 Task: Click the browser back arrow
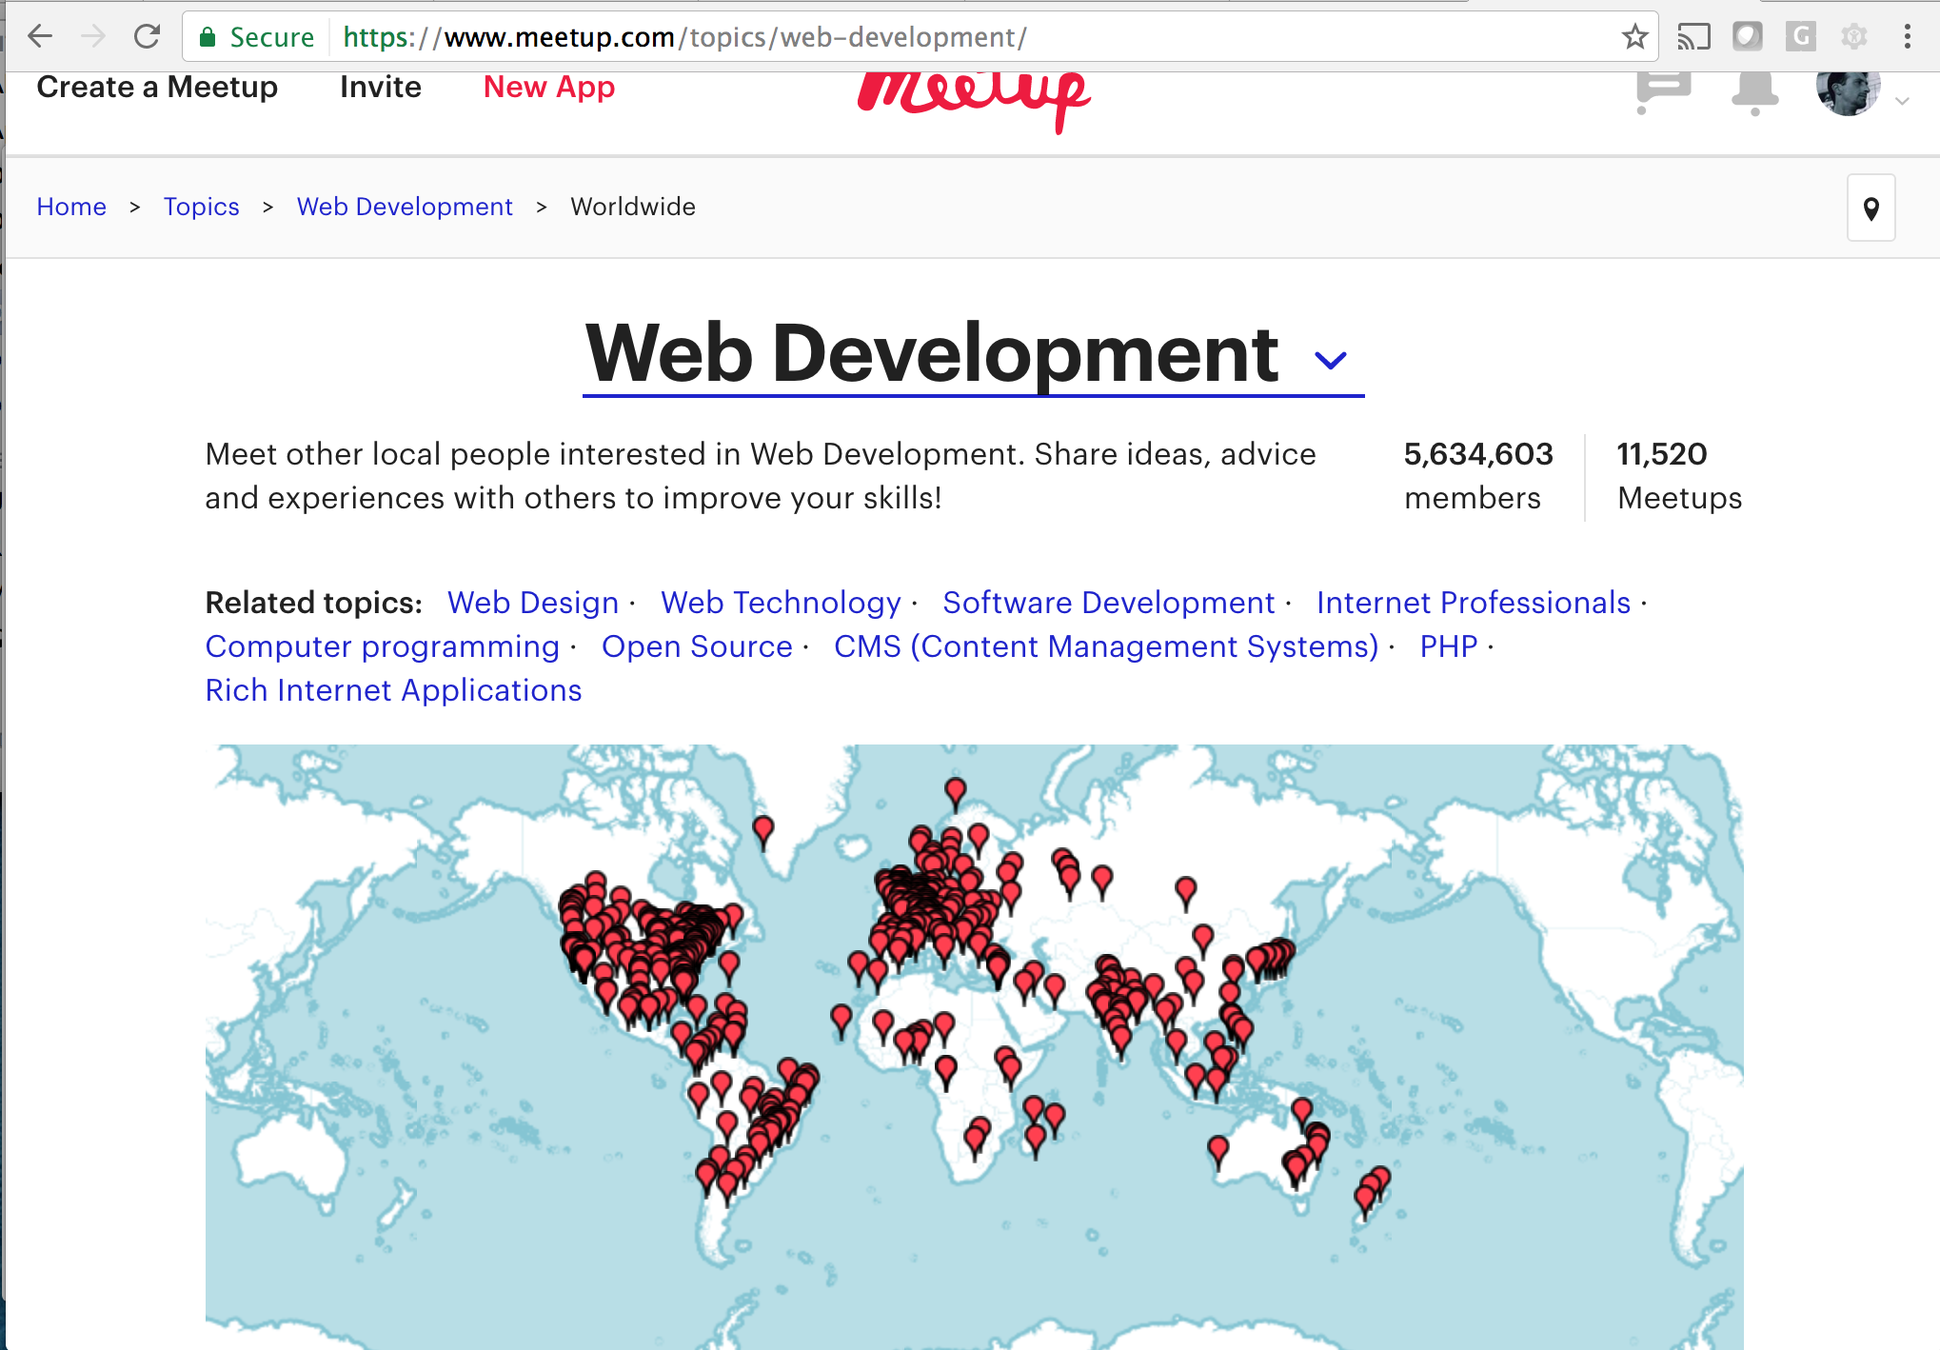click(40, 37)
